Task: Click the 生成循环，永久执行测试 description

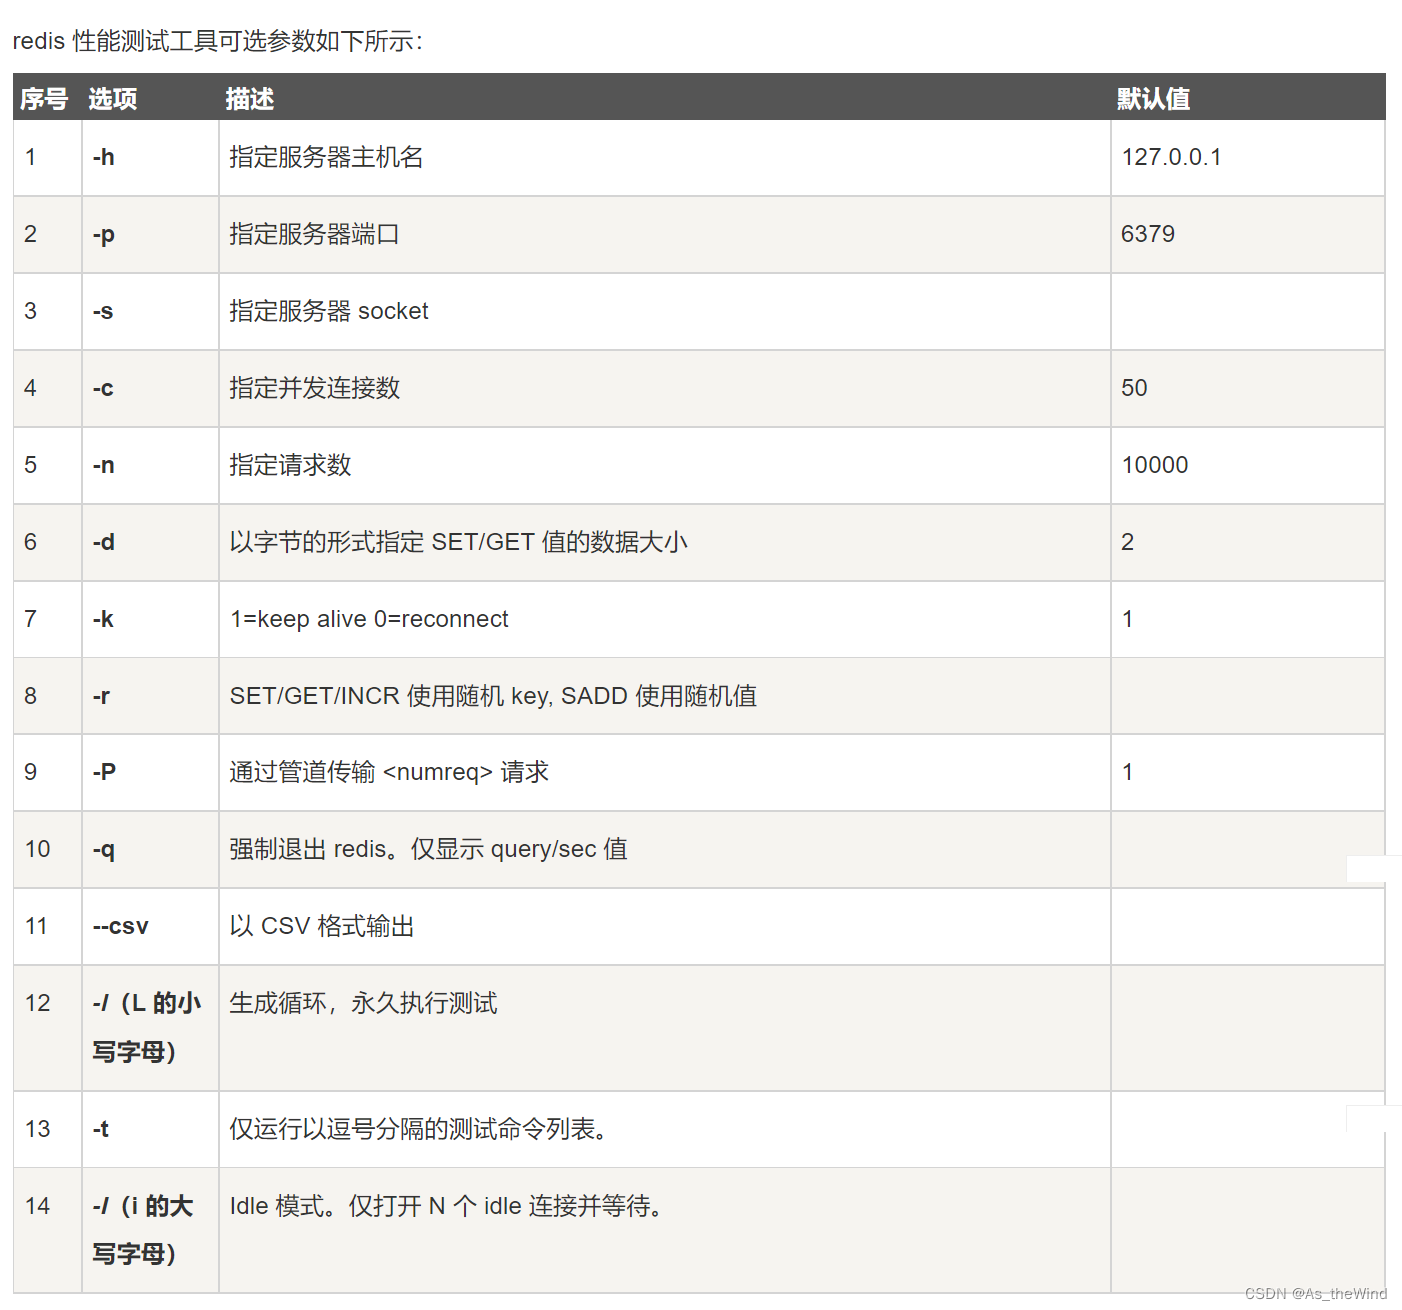Action: [x=363, y=1003]
